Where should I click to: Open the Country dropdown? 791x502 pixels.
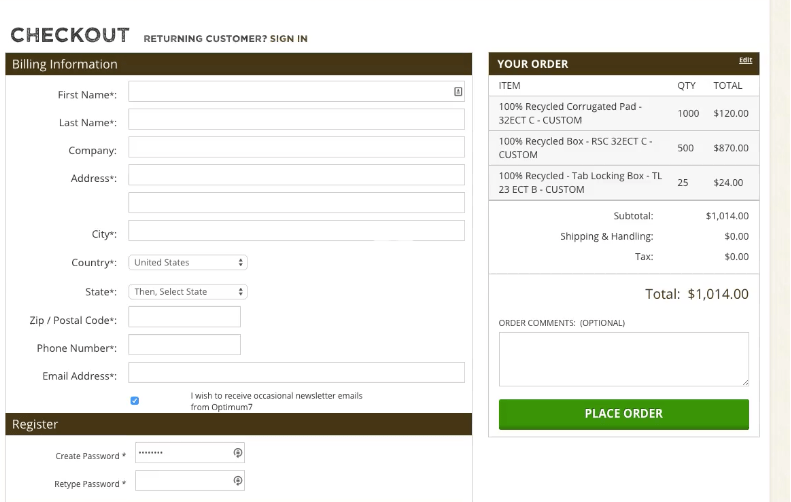pos(188,262)
